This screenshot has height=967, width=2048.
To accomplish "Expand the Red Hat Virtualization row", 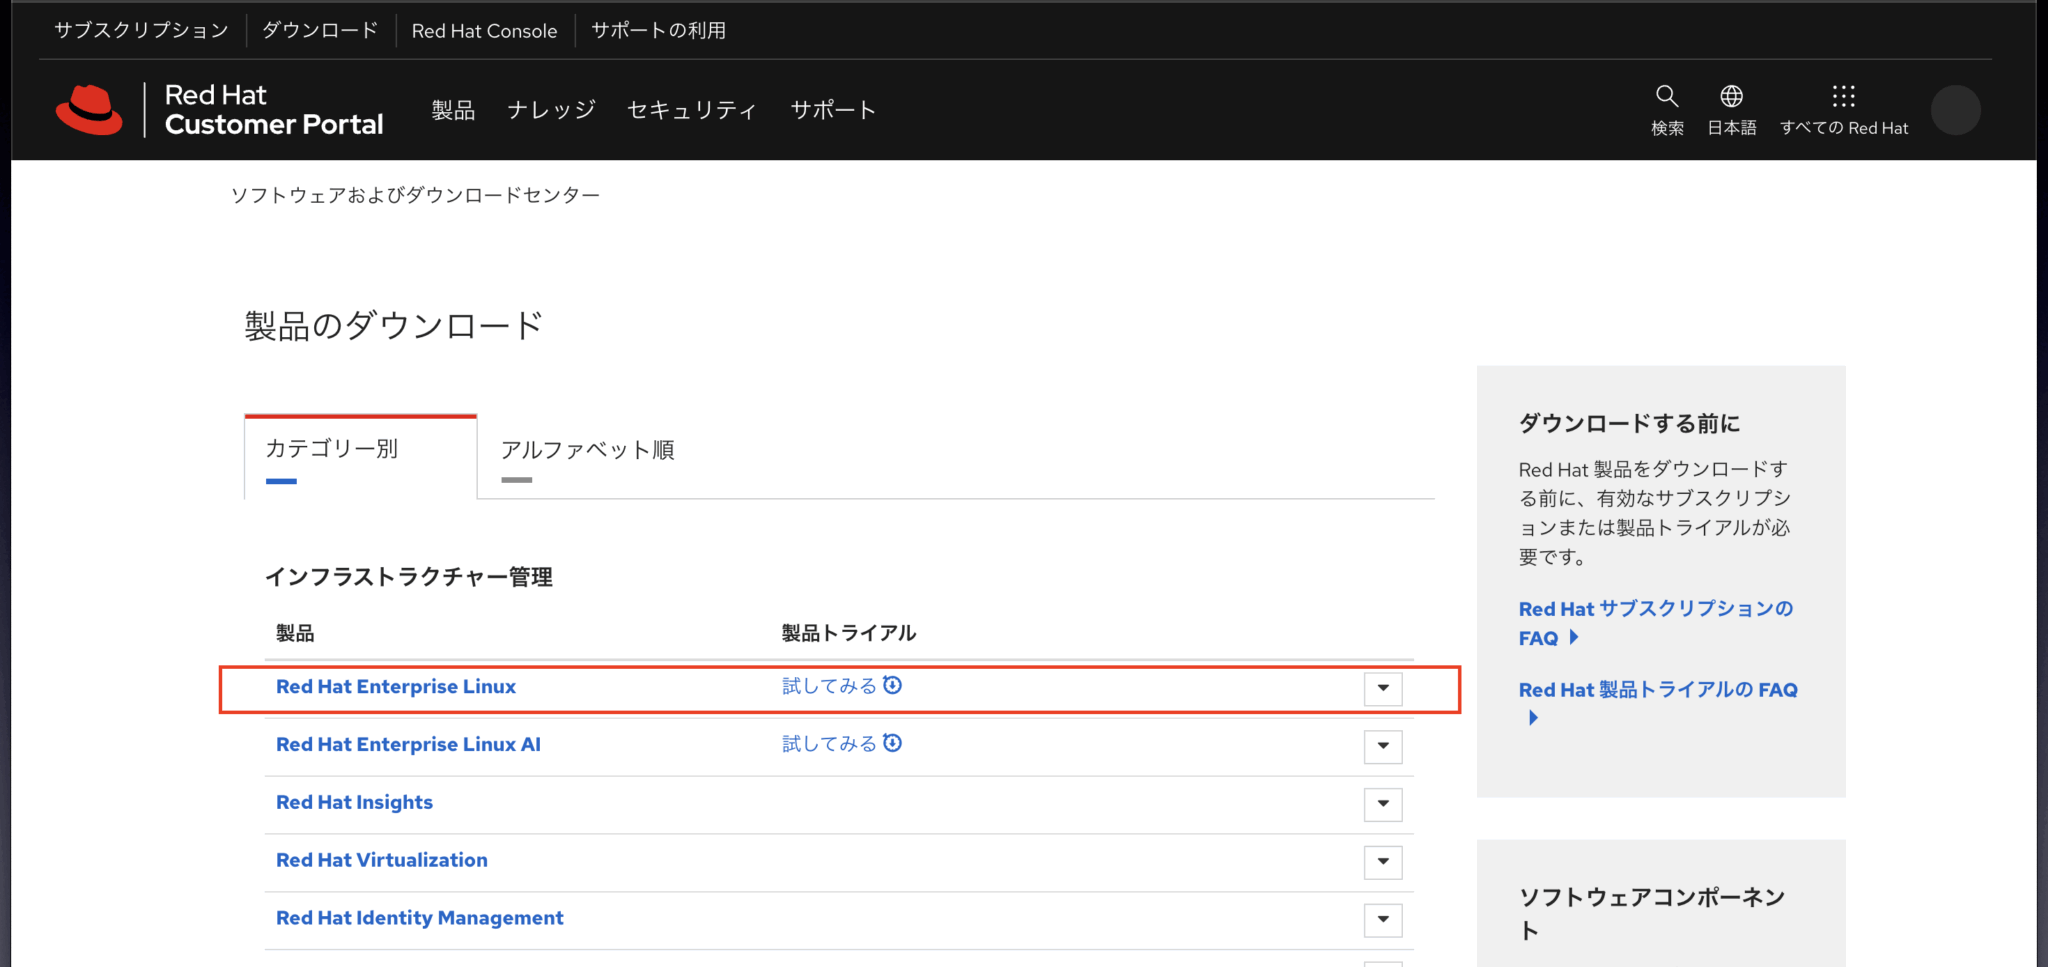I will pos(1383,862).
